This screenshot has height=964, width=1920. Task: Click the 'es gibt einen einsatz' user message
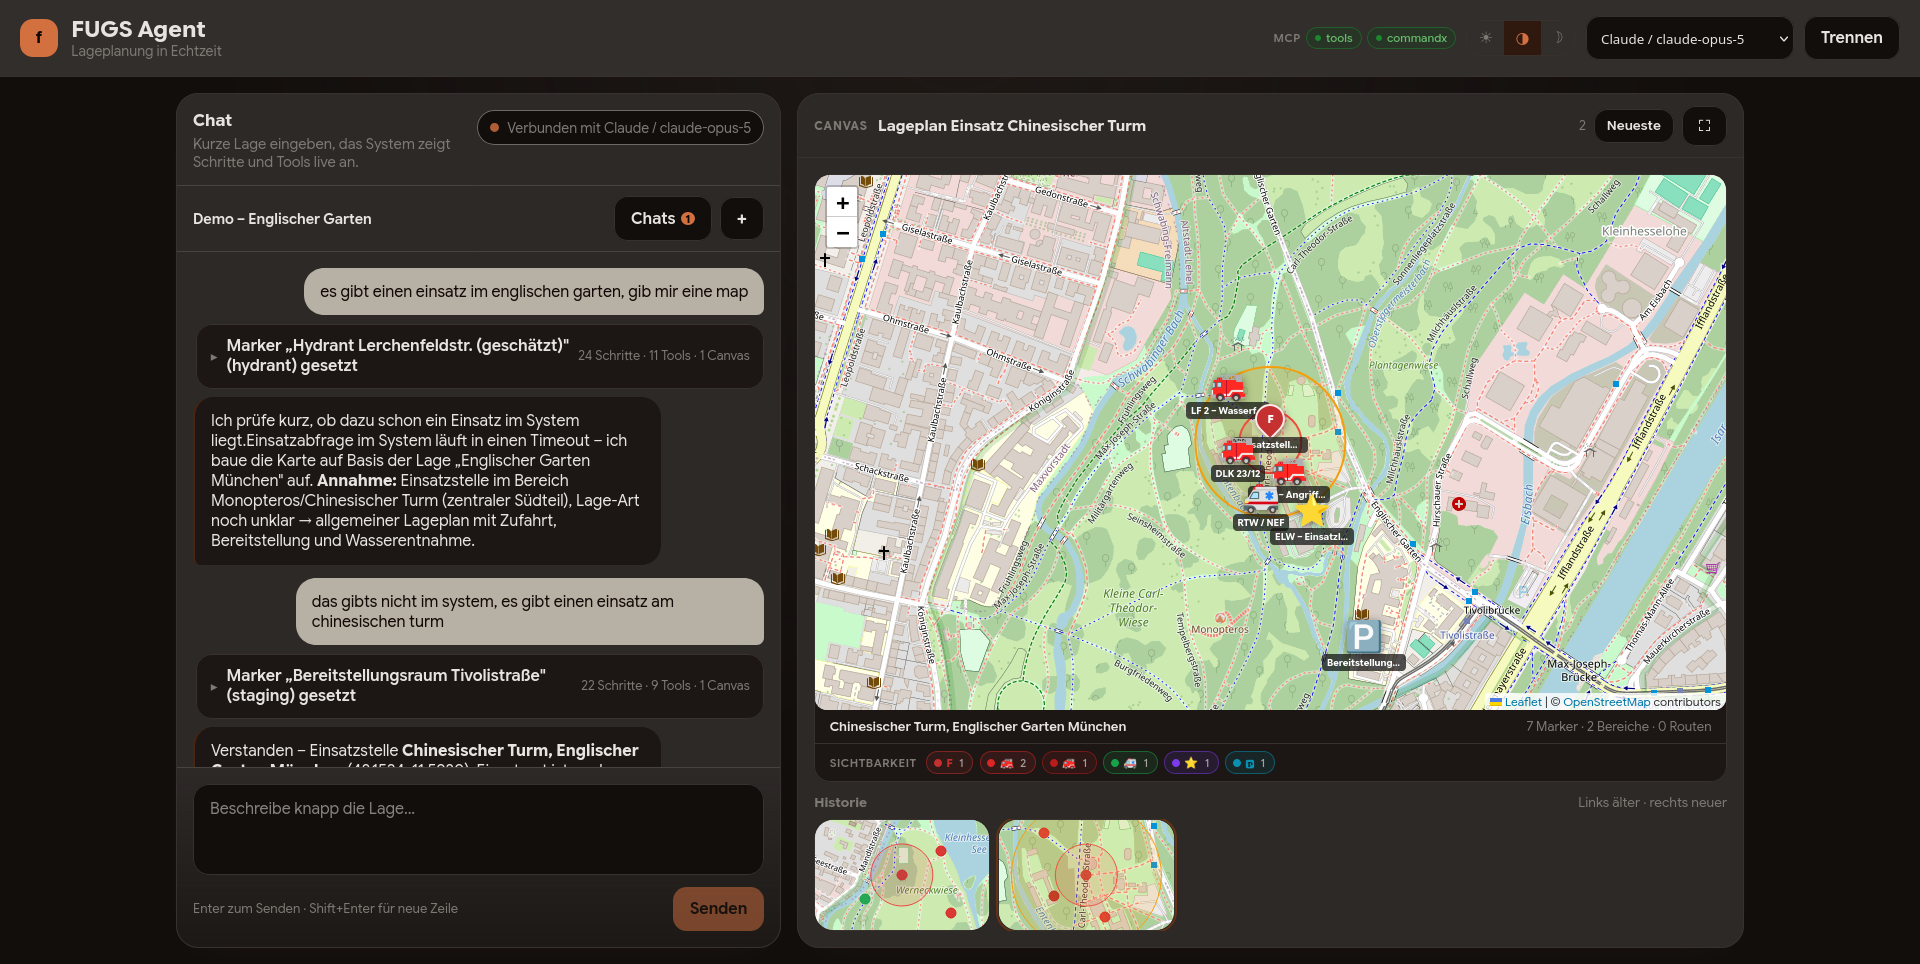click(x=534, y=292)
